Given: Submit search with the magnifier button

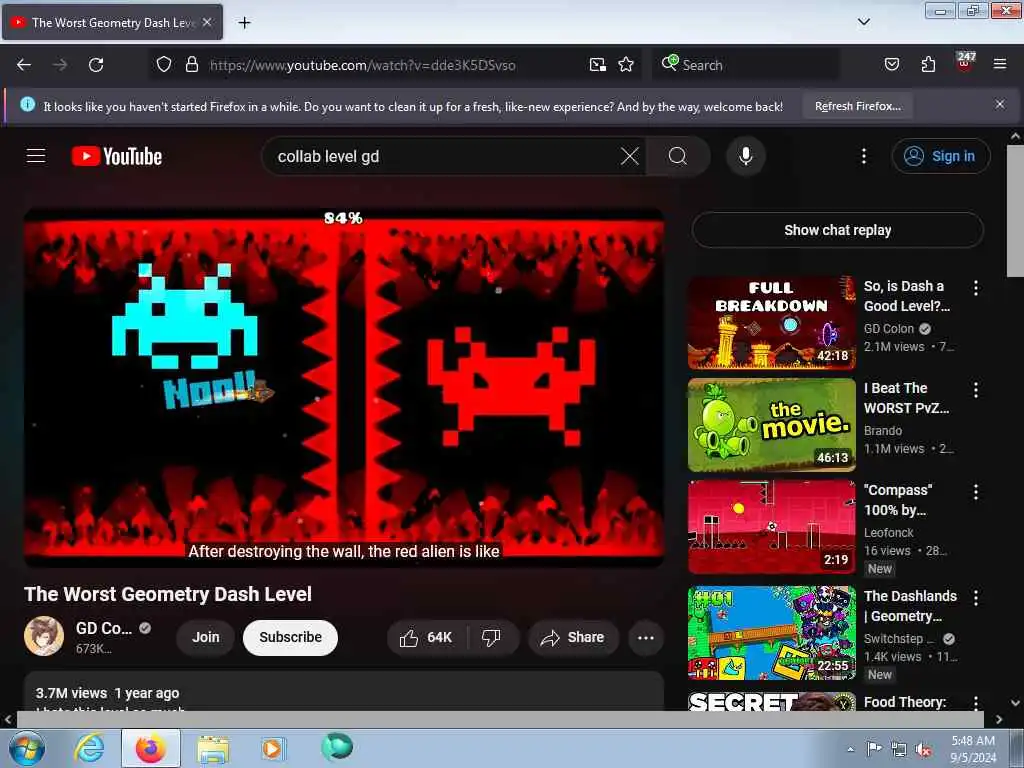Looking at the screenshot, I should (x=678, y=156).
